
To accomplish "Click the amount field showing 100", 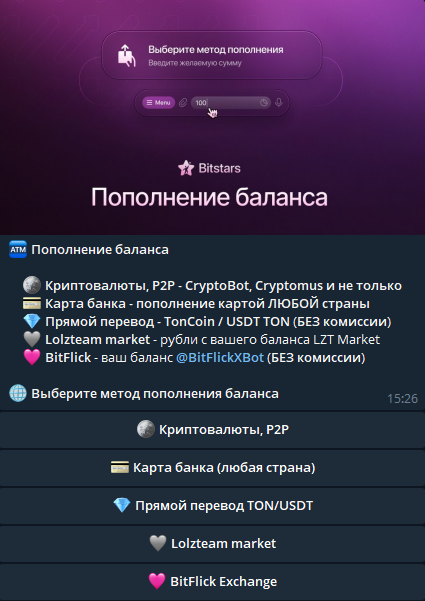I will tap(231, 103).
